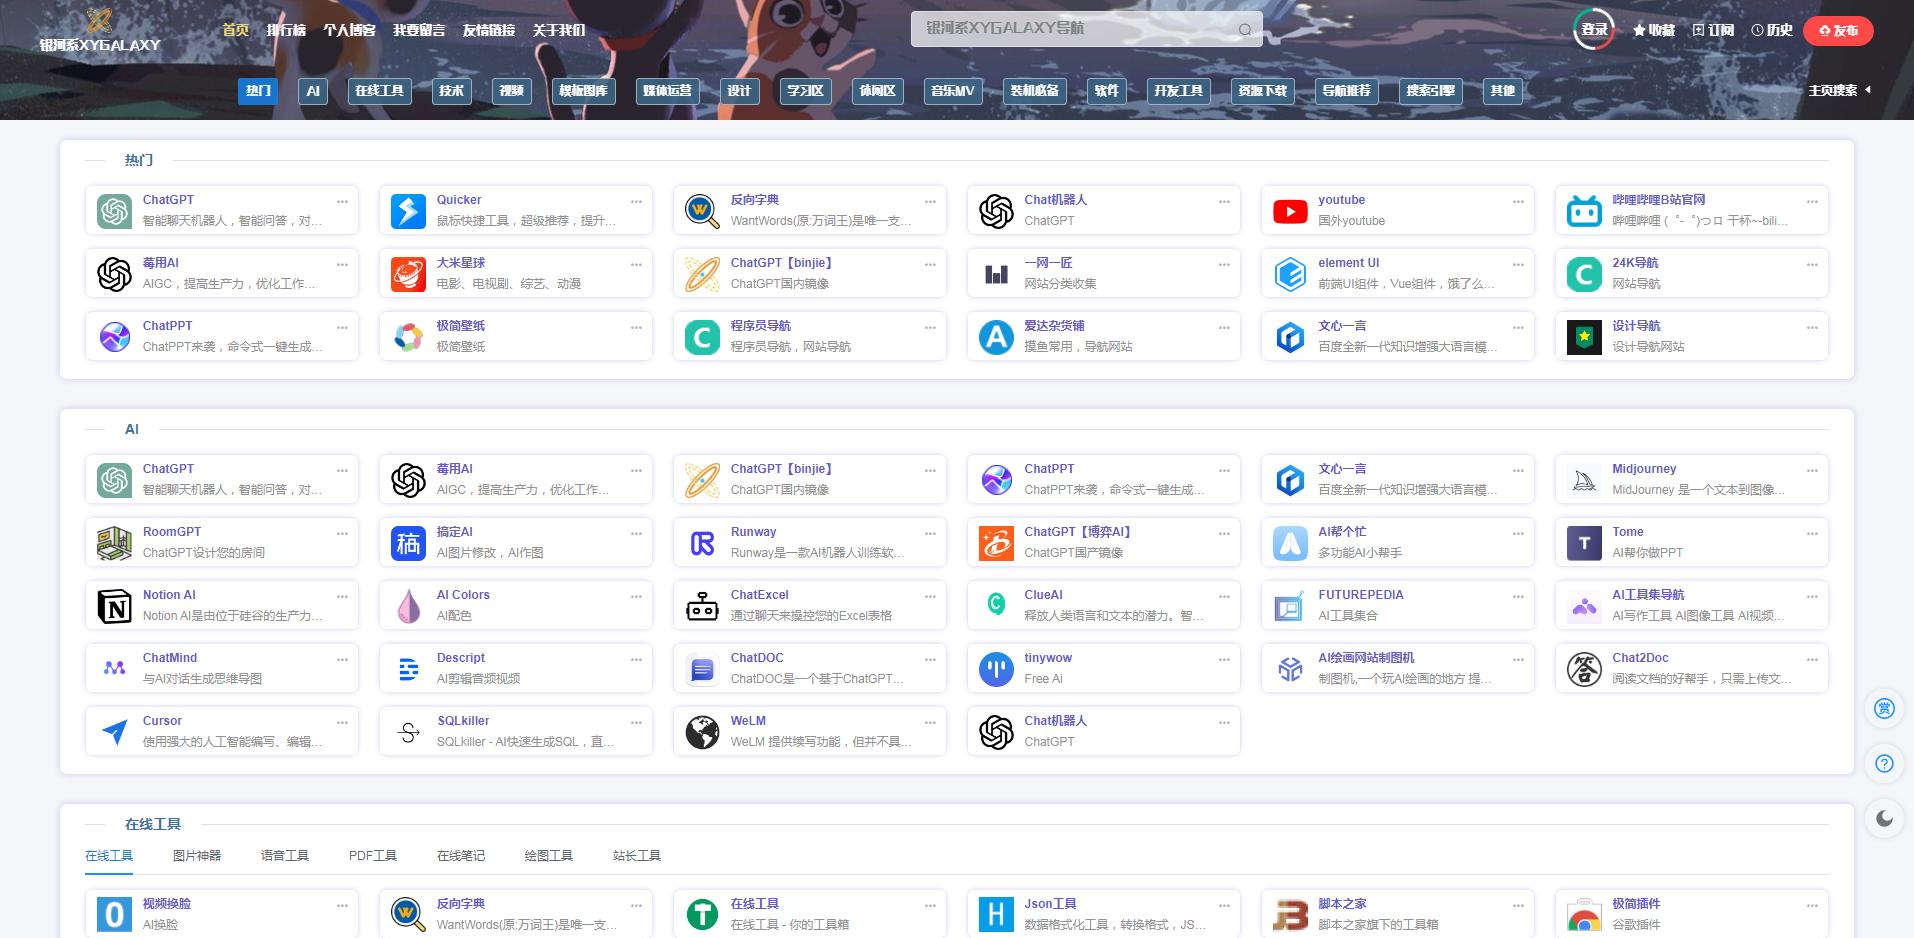Expand 主页搜索 using its arrow
This screenshot has height=938, width=1914.
pos(1866,89)
